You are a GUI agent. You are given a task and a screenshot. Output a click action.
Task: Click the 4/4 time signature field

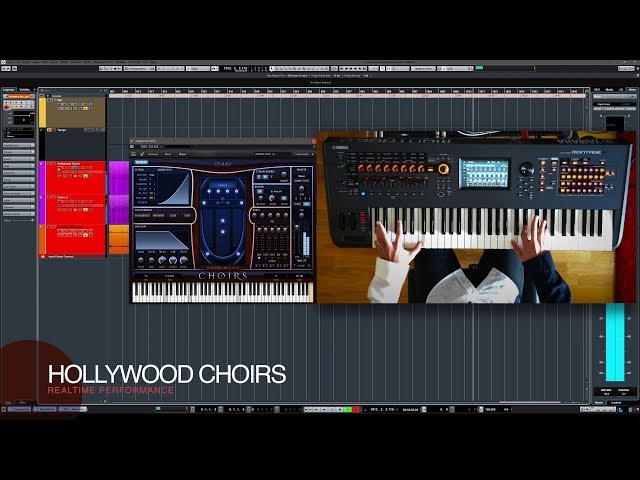click(x=506, y=409)
